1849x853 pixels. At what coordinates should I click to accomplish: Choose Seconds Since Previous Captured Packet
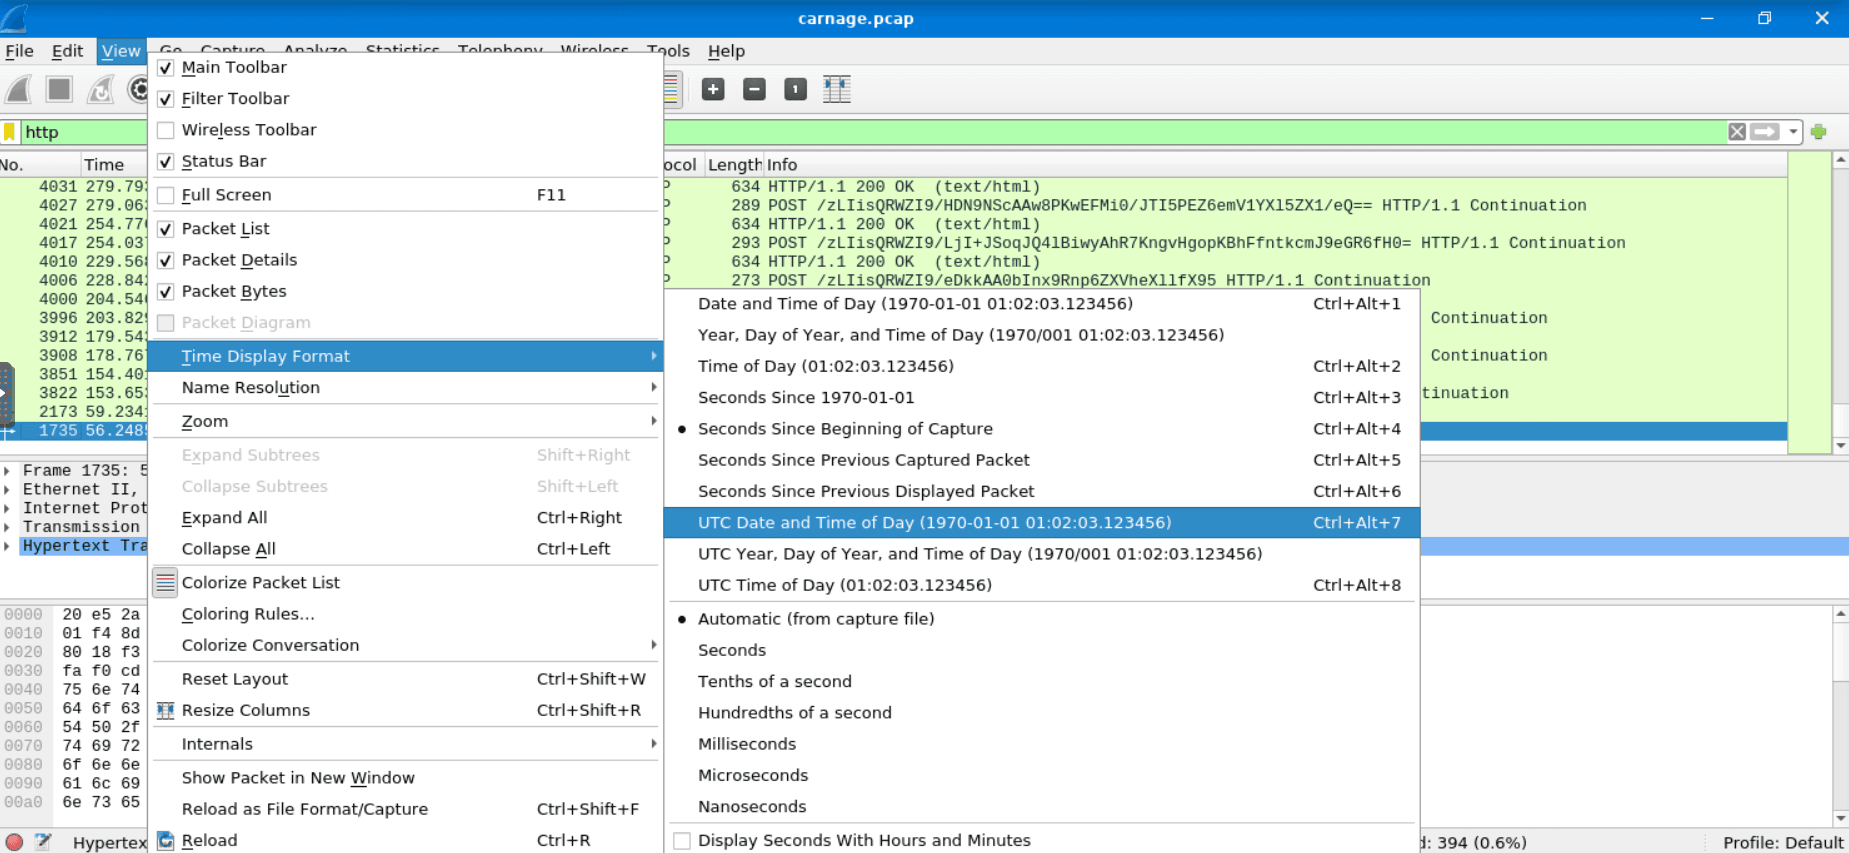[1042, 460]
